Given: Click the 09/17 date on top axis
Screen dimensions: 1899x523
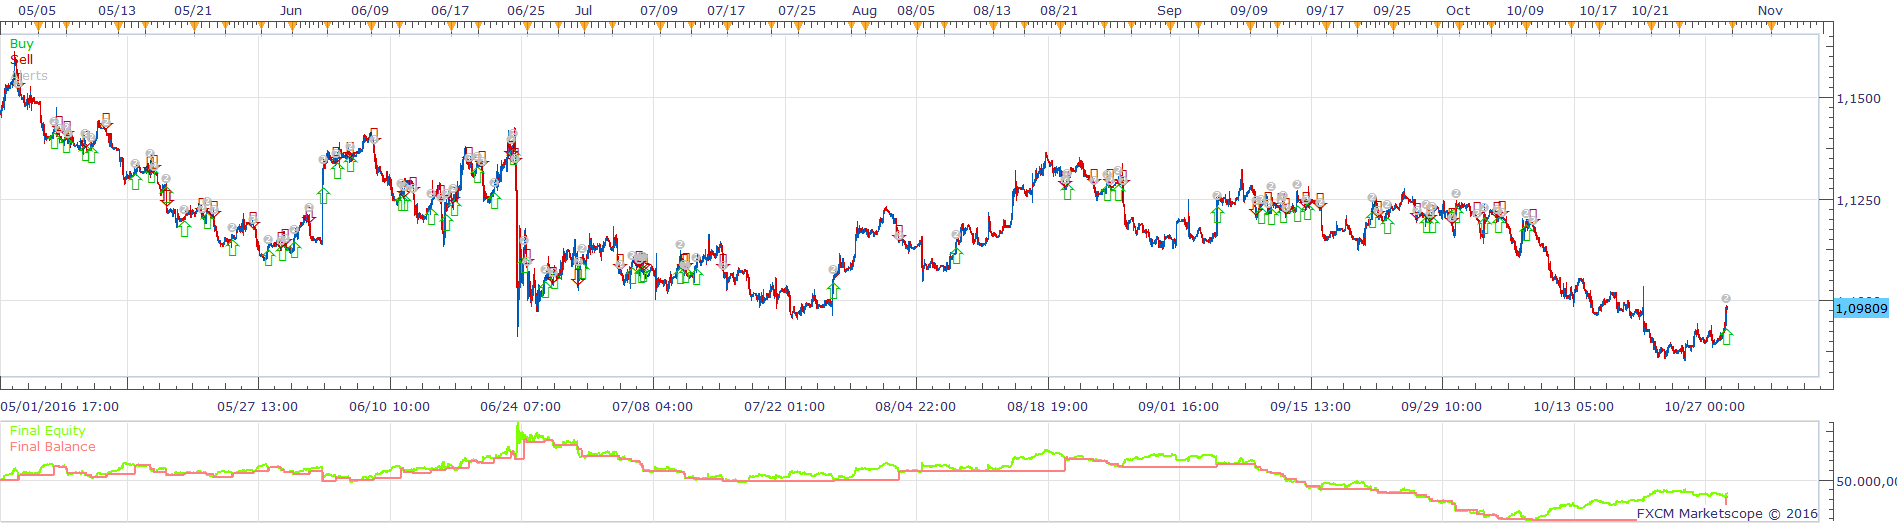Looking at the screenshot, I should pos(1325,11).
